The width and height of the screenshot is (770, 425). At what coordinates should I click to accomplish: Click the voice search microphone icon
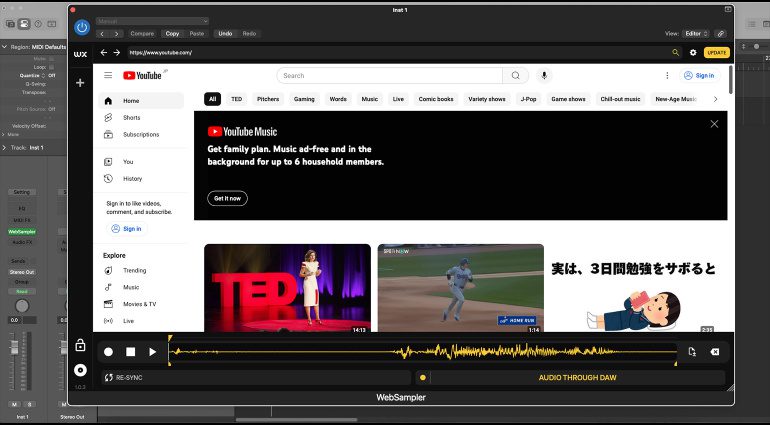[x=544, y=76]
